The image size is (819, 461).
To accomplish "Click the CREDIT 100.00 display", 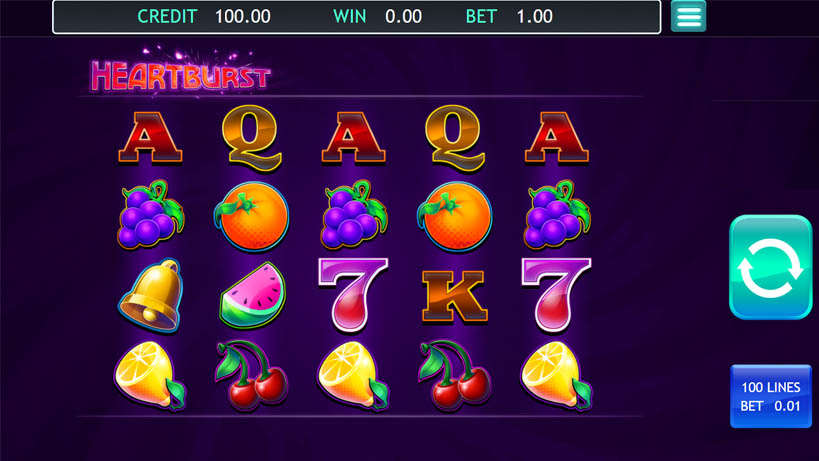I will point(204,17).
